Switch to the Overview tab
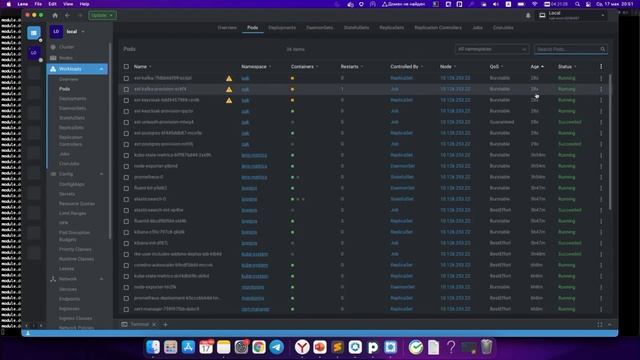The height and width of the screenshot is (360, 640). [227, 28]
